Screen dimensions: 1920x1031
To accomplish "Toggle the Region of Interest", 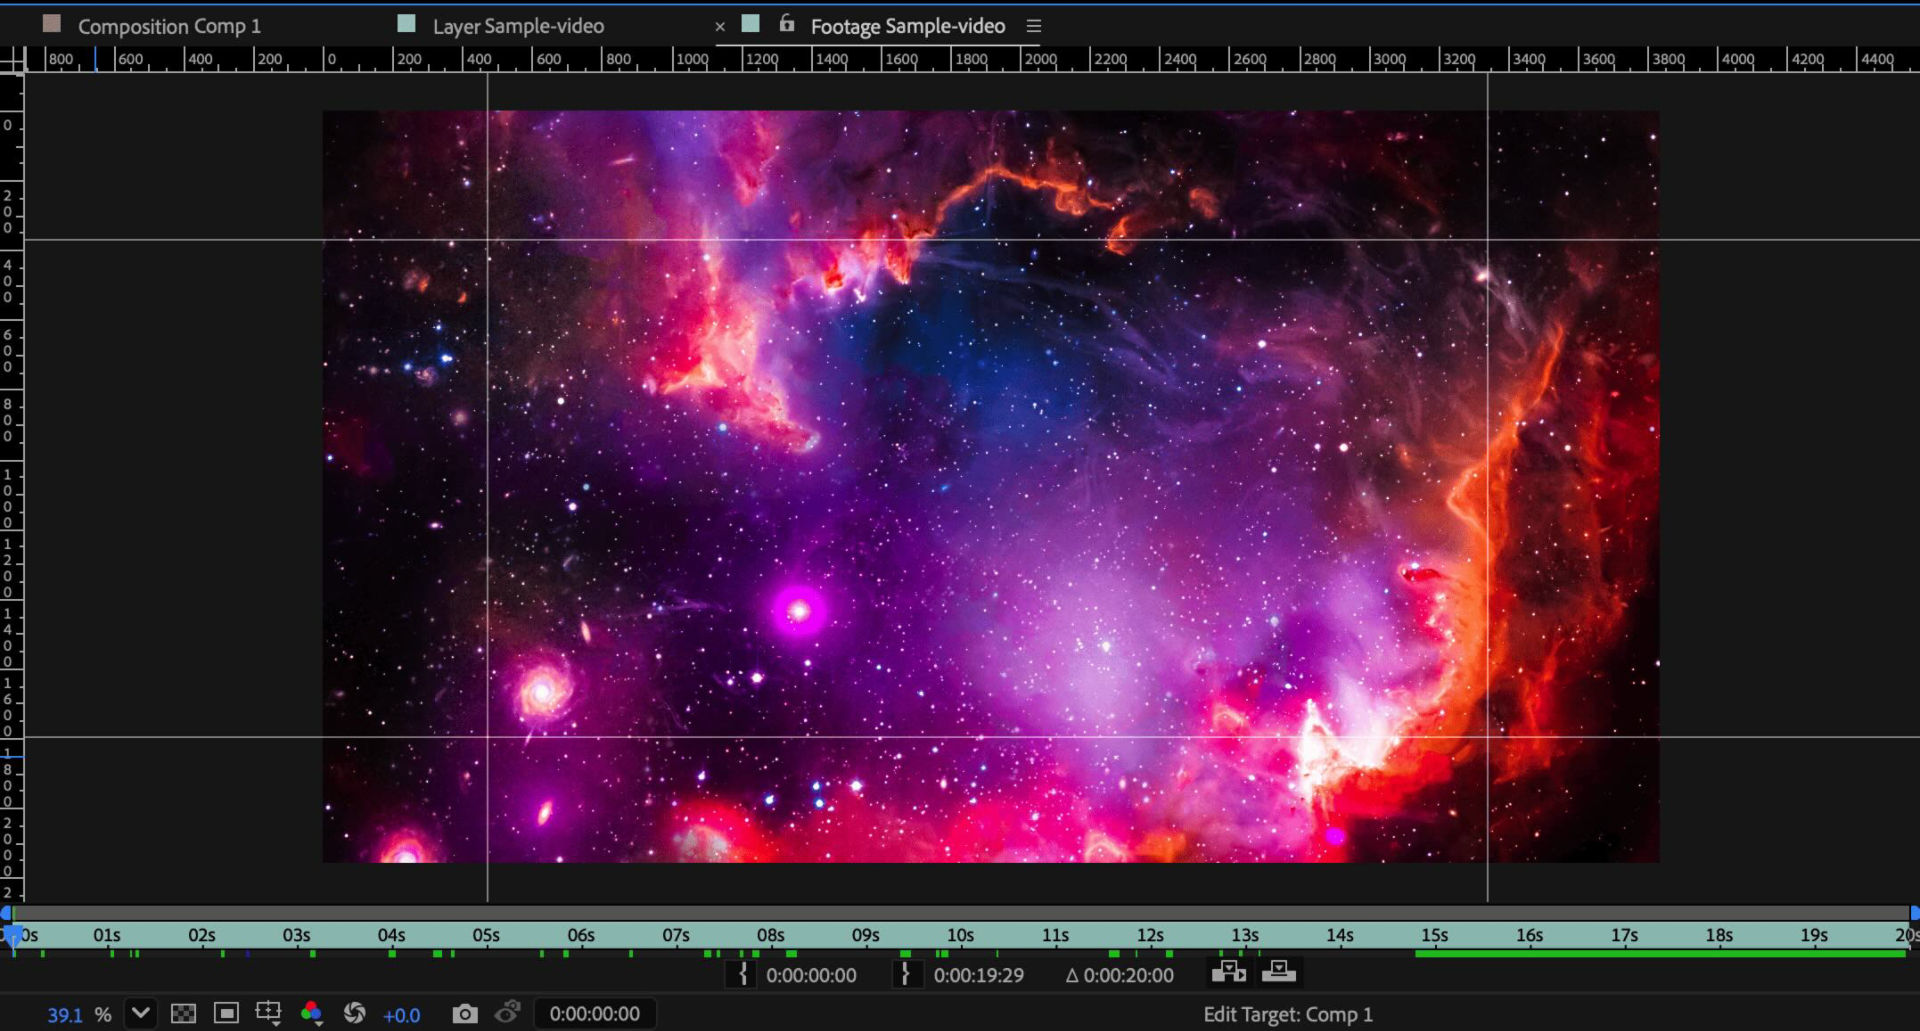I will coord(227,1013).
